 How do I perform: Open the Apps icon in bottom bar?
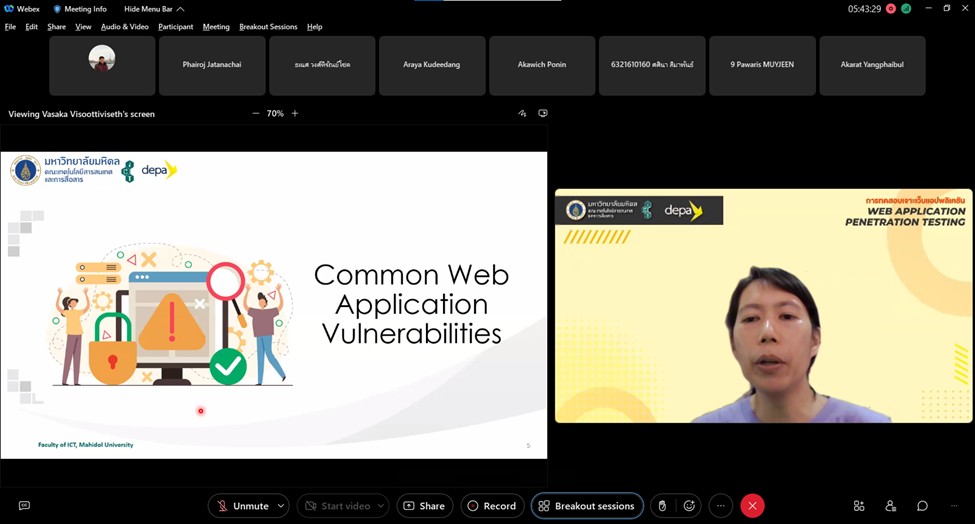[x=859, y=506]
